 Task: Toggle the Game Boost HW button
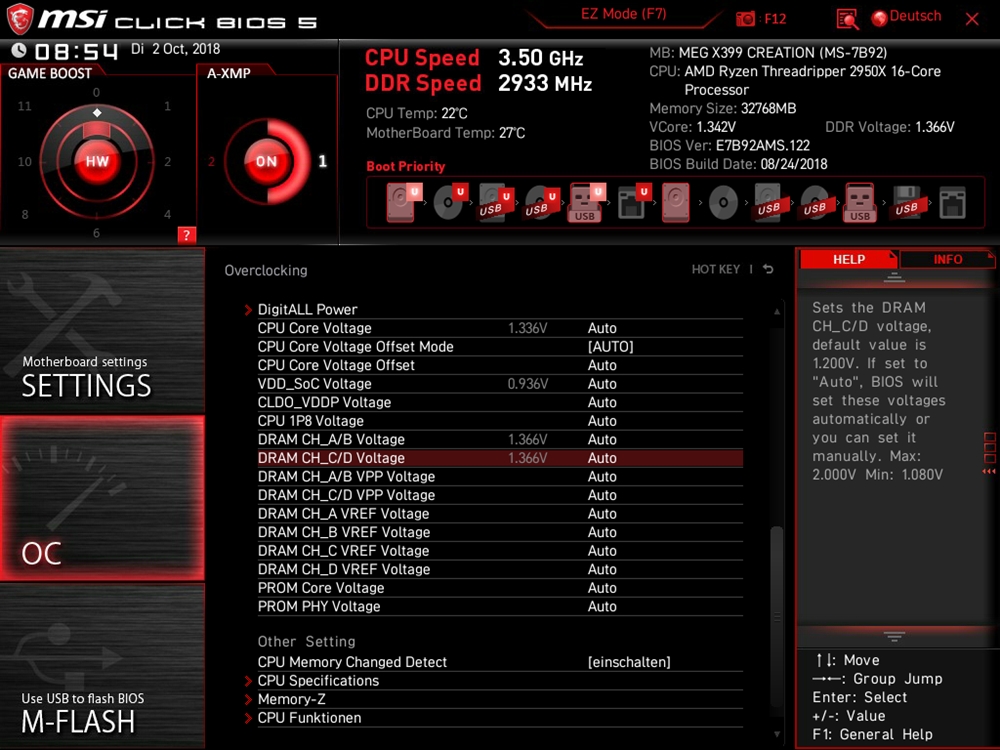point(97,161)
